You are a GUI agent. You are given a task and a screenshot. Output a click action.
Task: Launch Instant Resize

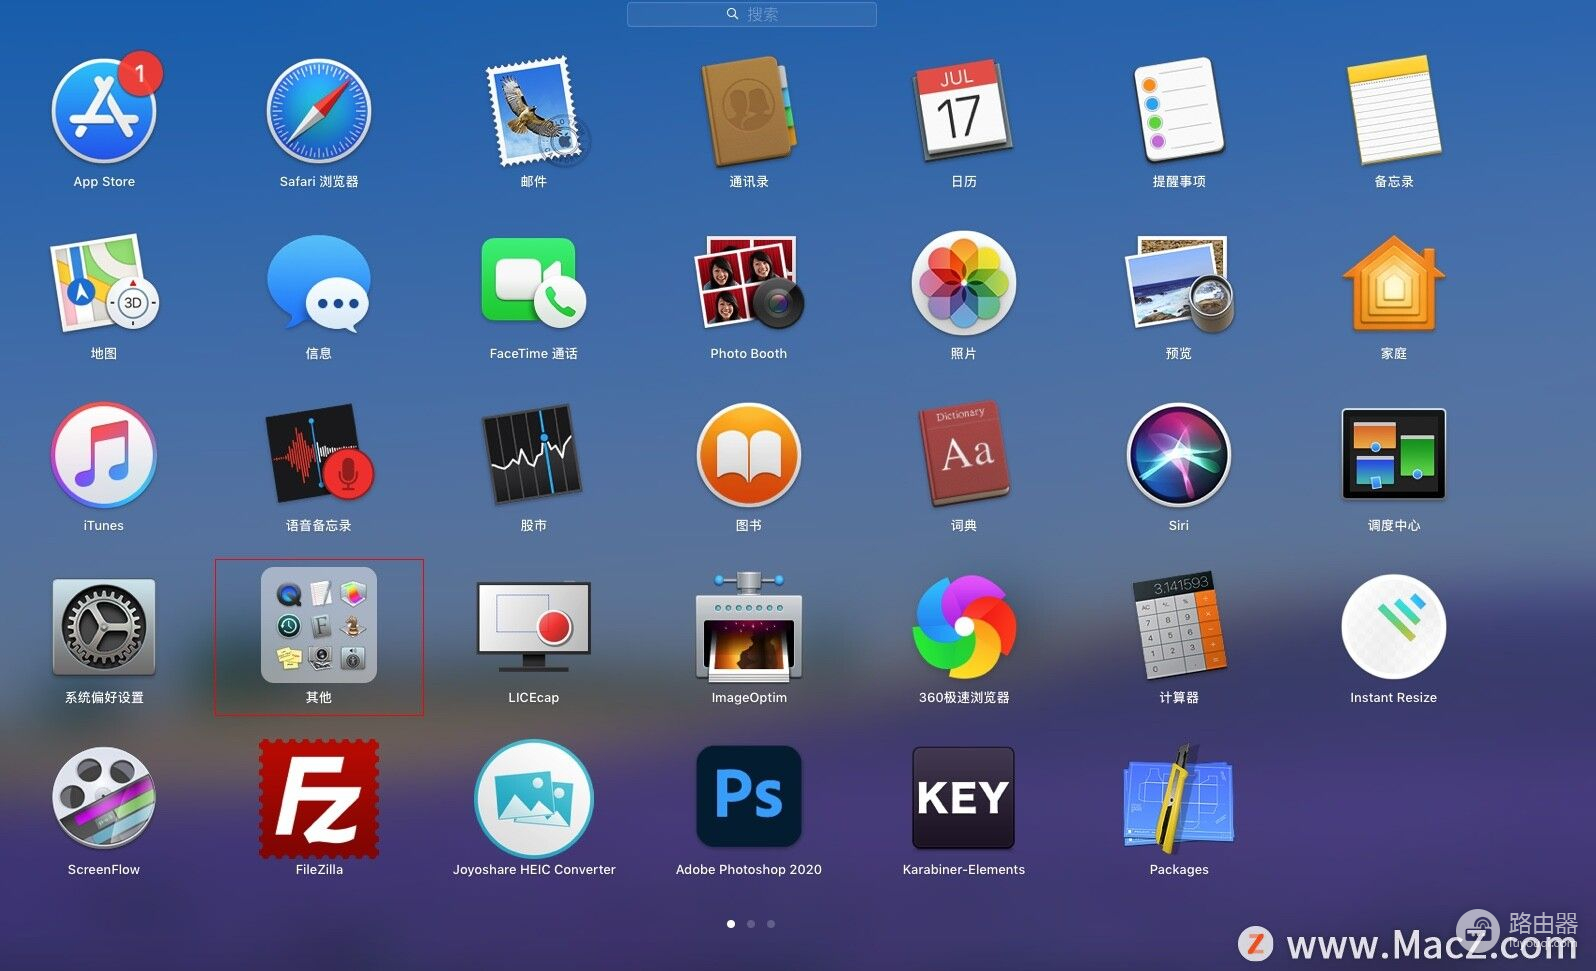[x=1394, y=627]
